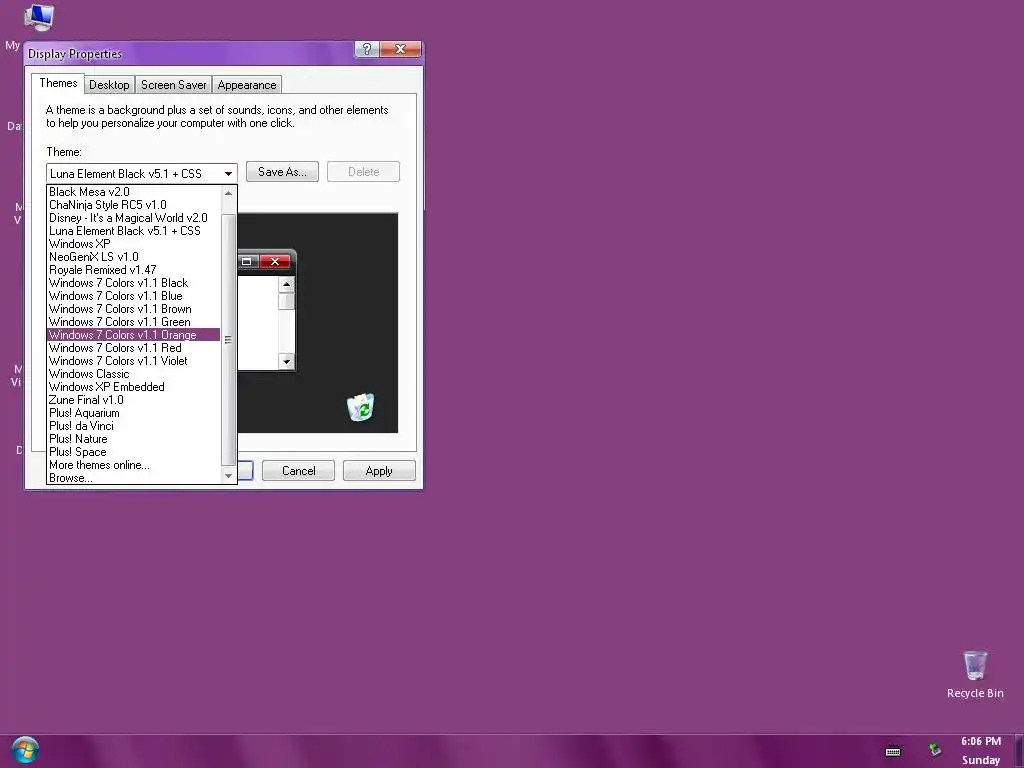1024x768 pixels.
Task: Select Disney - It's a Magical World v2.0
Action: [x=134, y=217]
